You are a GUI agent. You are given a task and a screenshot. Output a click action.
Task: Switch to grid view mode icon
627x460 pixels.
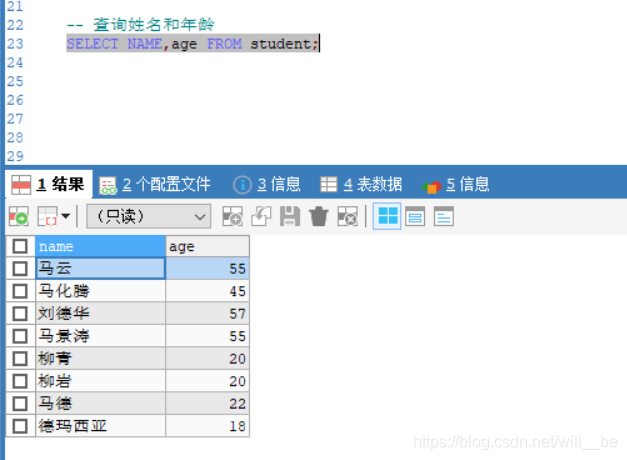coord(387,216)
